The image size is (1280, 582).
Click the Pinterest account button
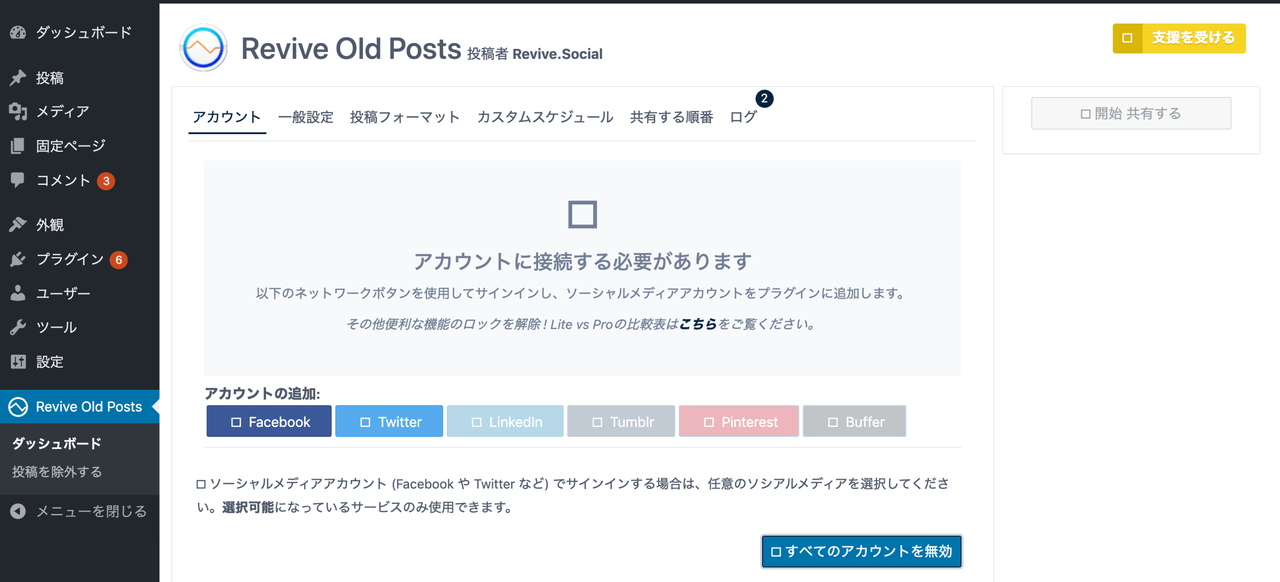pos(739,422)
